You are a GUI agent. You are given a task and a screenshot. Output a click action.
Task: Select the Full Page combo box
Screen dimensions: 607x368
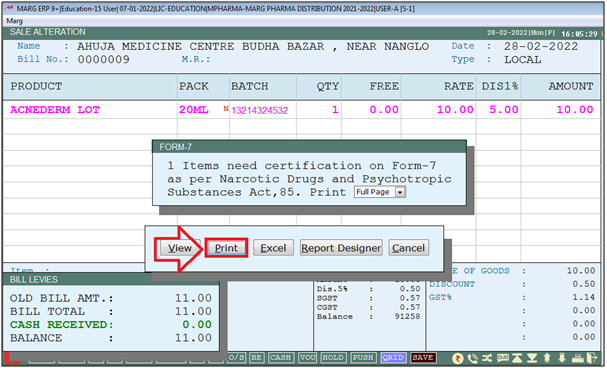380,192
